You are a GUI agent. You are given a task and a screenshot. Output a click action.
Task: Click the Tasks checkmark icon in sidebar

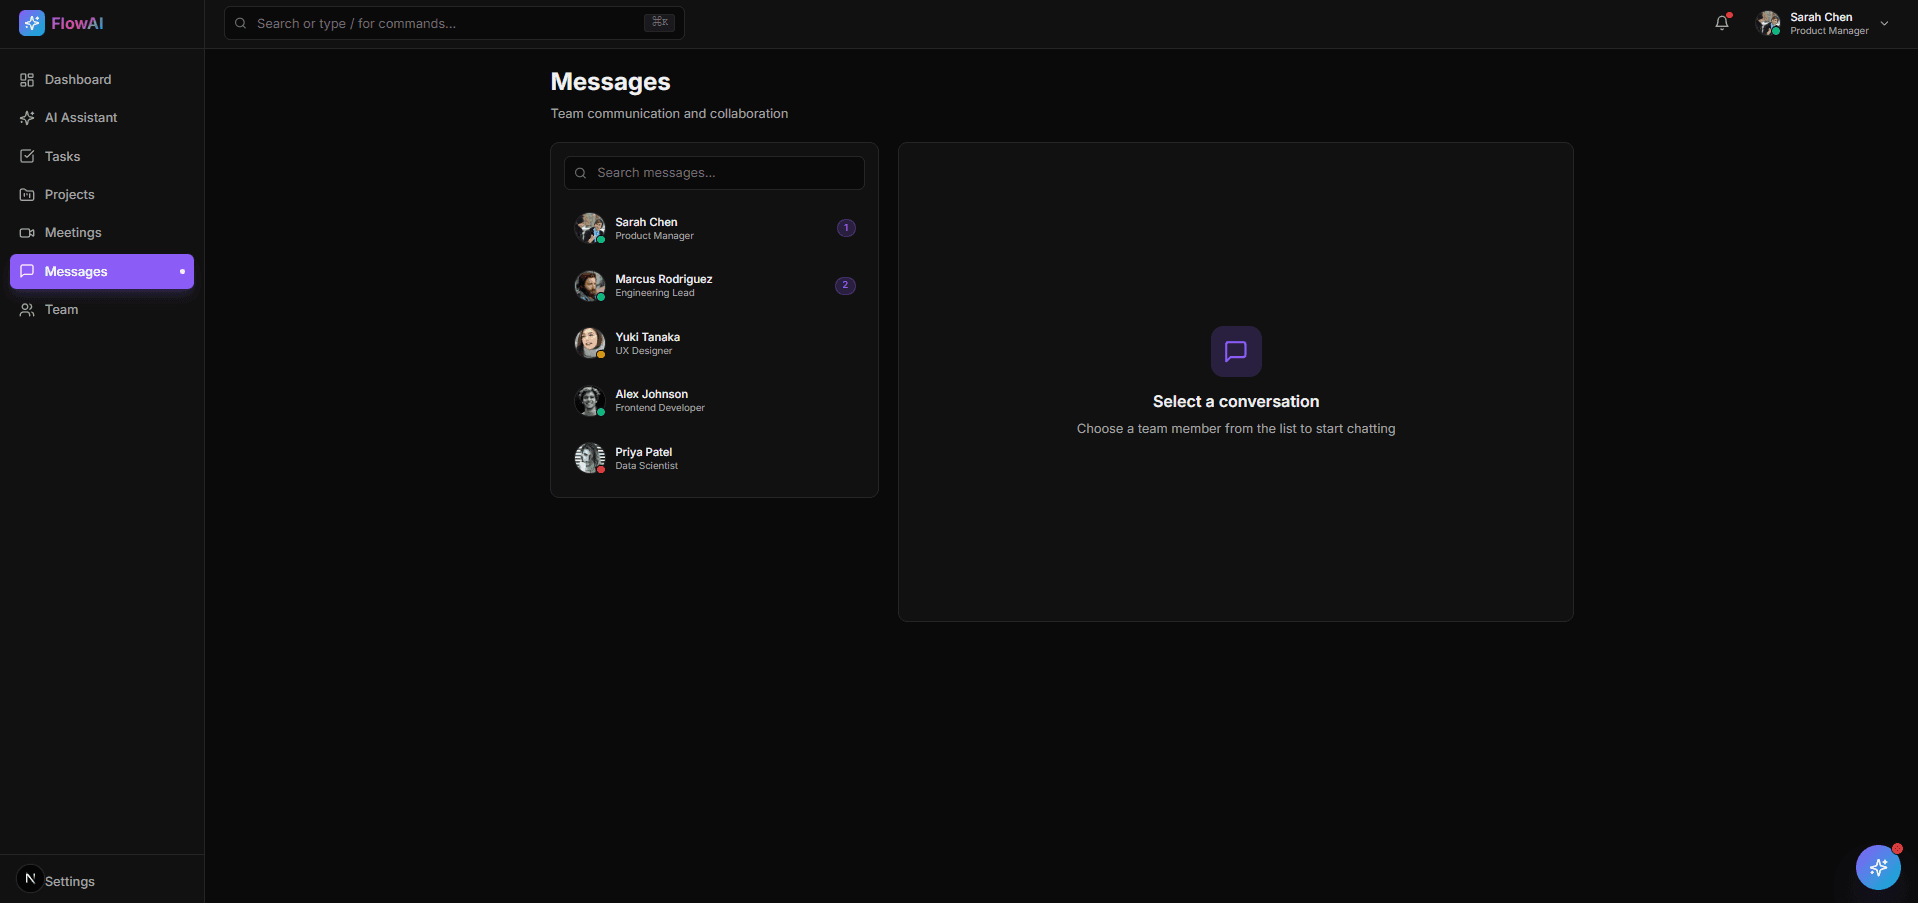[x=26, y=156]
